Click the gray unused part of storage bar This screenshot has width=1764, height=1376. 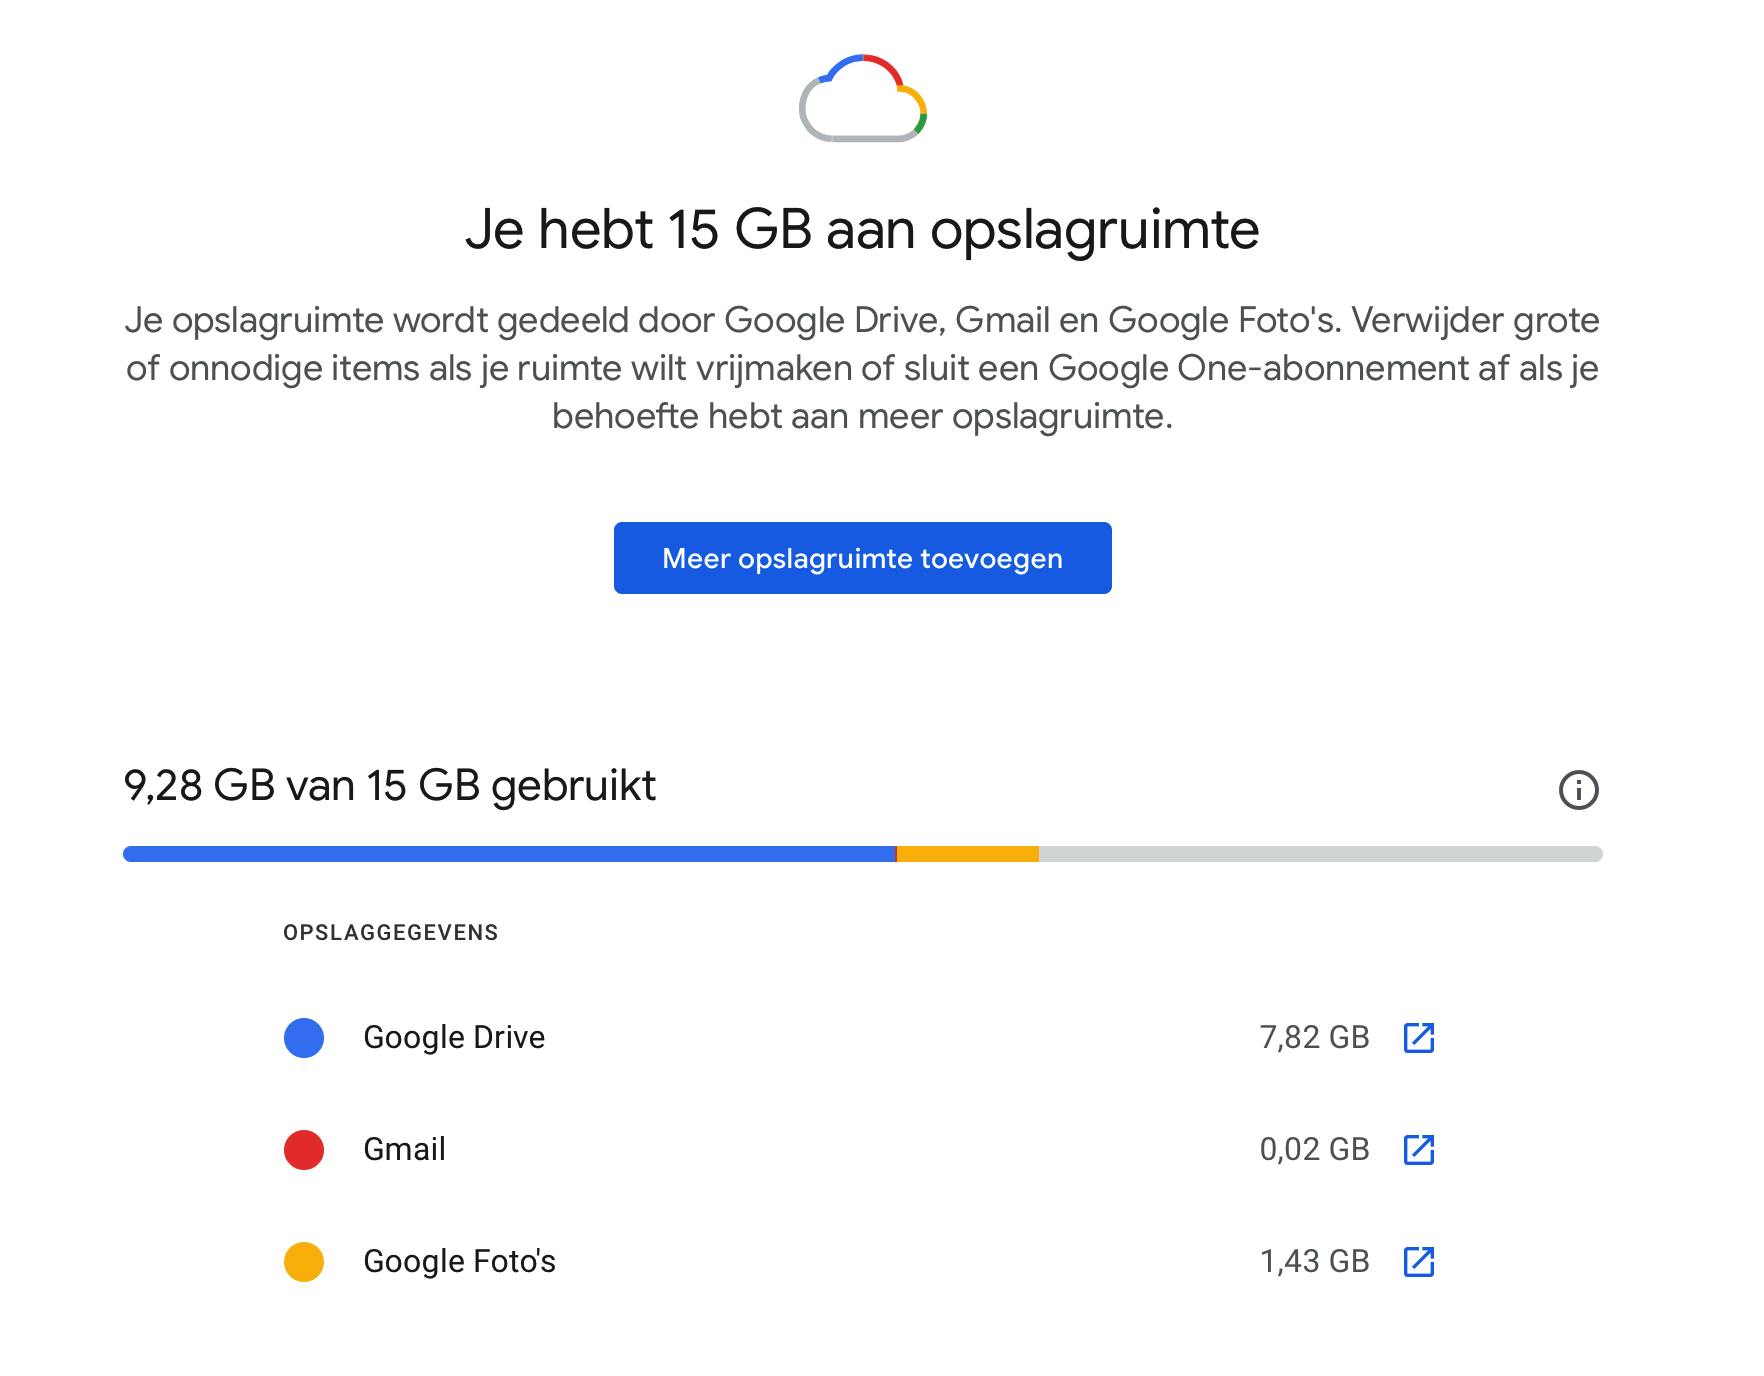click(1320, 854)
